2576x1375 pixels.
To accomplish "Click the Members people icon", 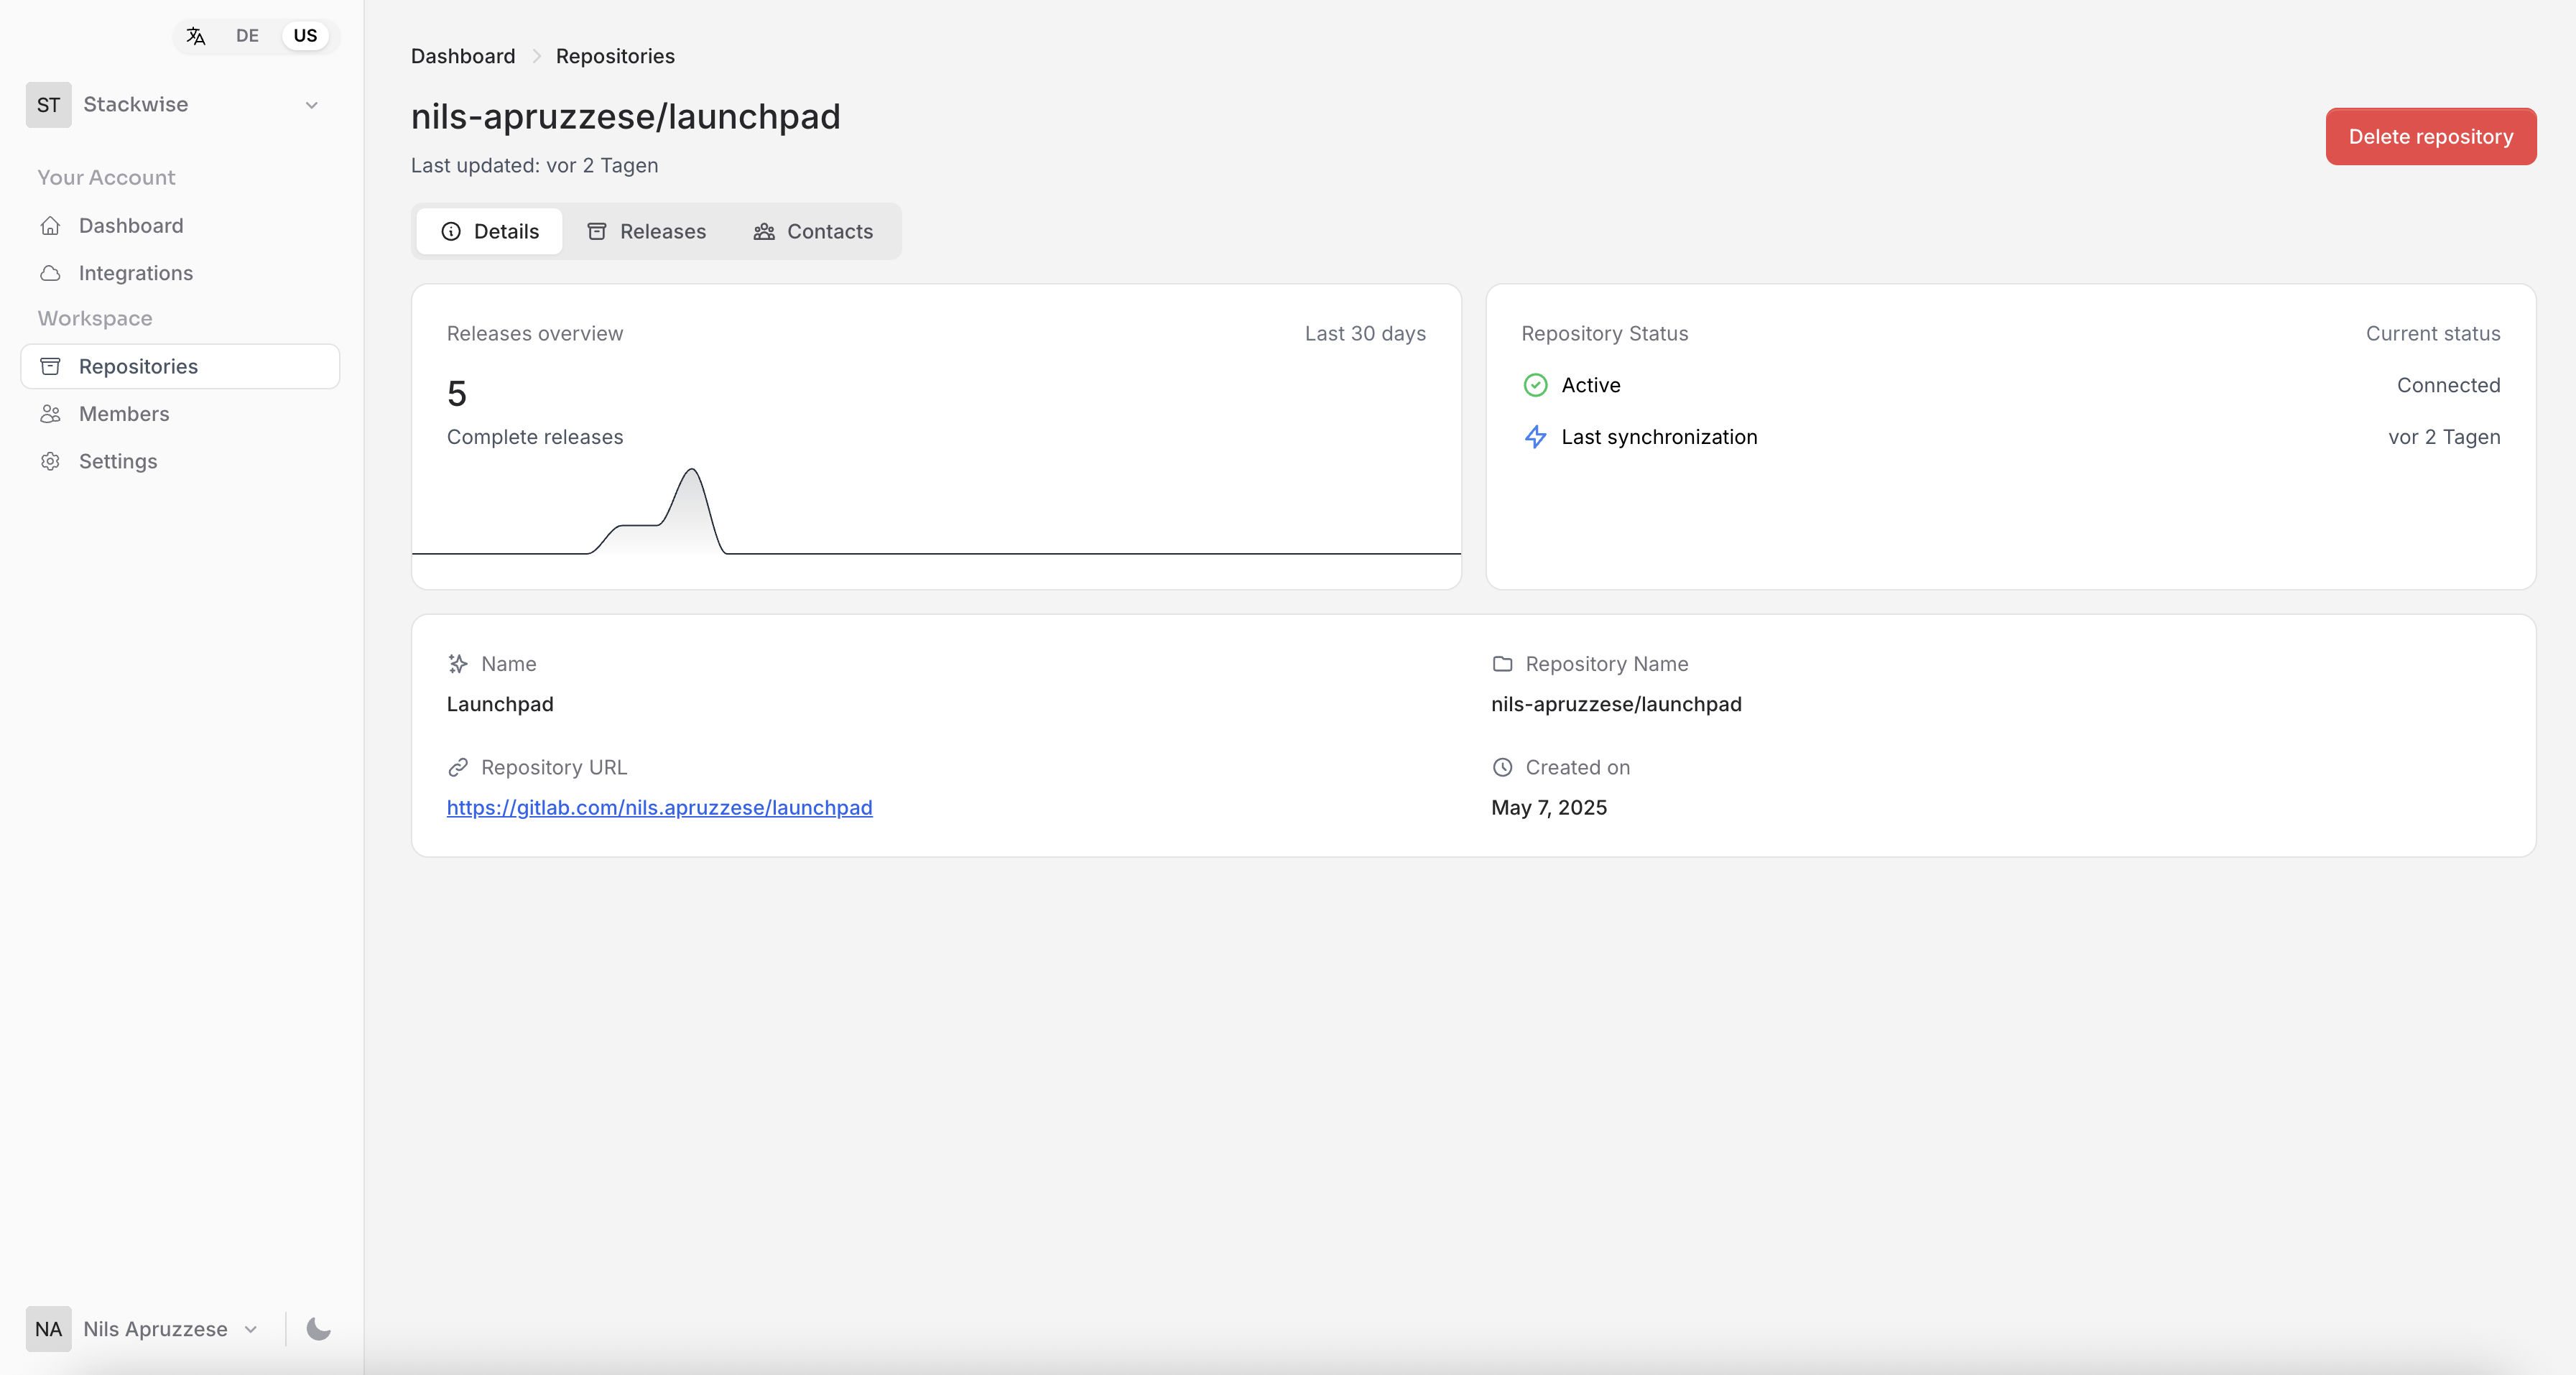I will pos(50,414).
